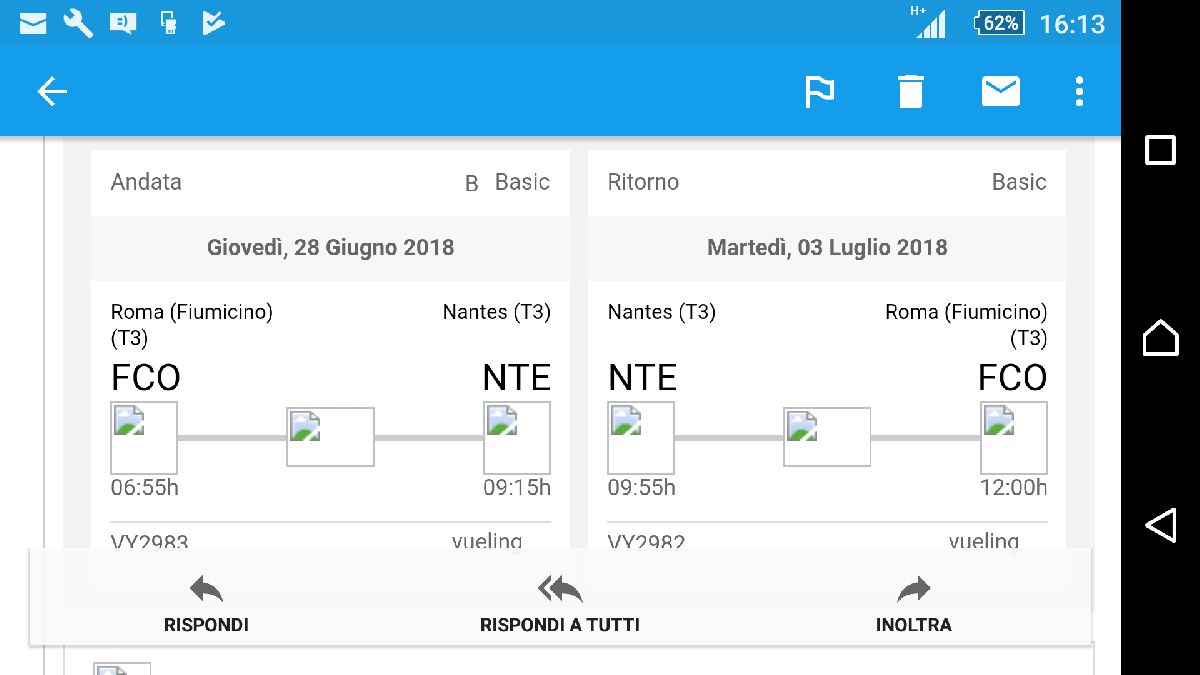Tap the mail notification icon in status bar
This screenshot has height=675, width=1200.
pyautogui.click(x=33, y=23)
